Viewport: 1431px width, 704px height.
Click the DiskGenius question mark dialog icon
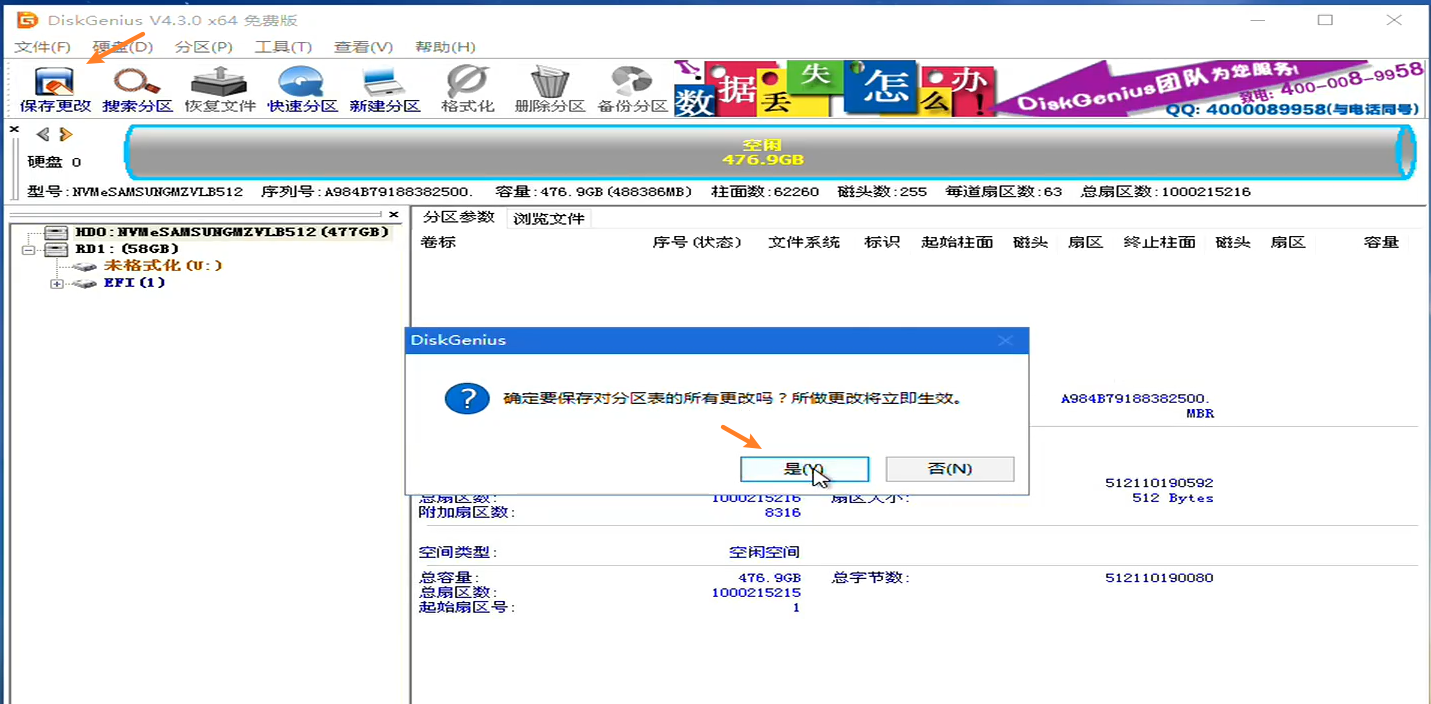click(x=467, y=398)
